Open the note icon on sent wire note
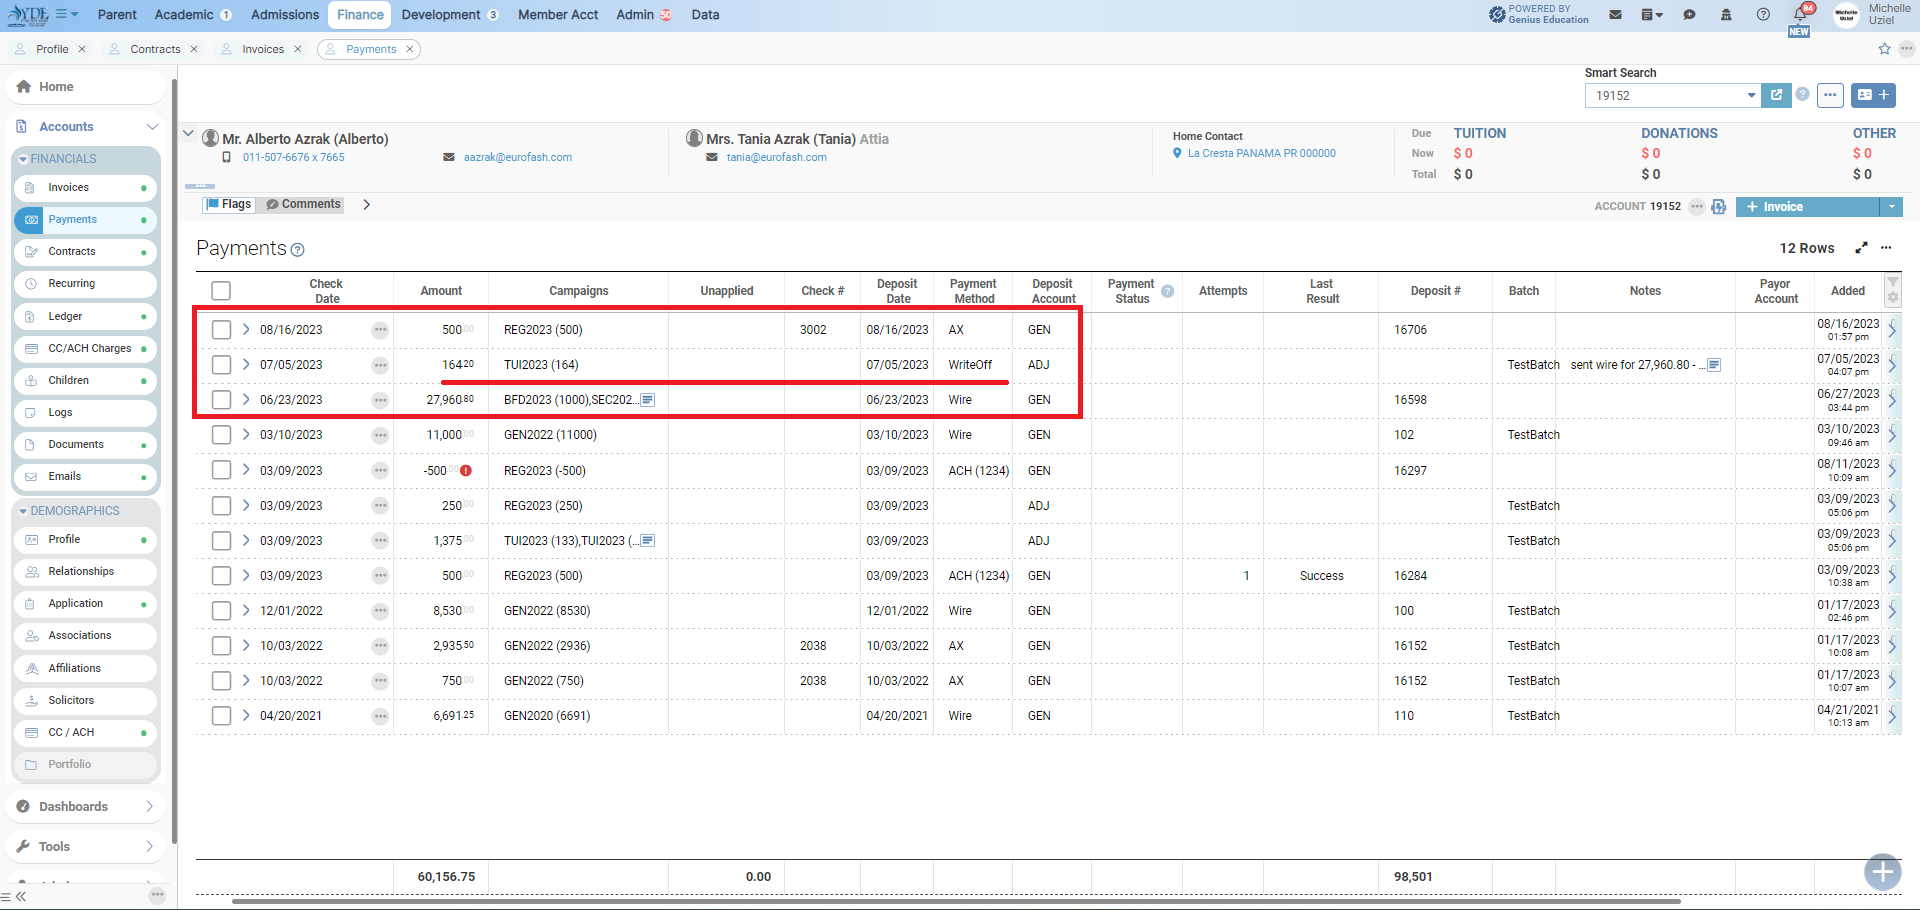1920x910 pixels. 1714,365
